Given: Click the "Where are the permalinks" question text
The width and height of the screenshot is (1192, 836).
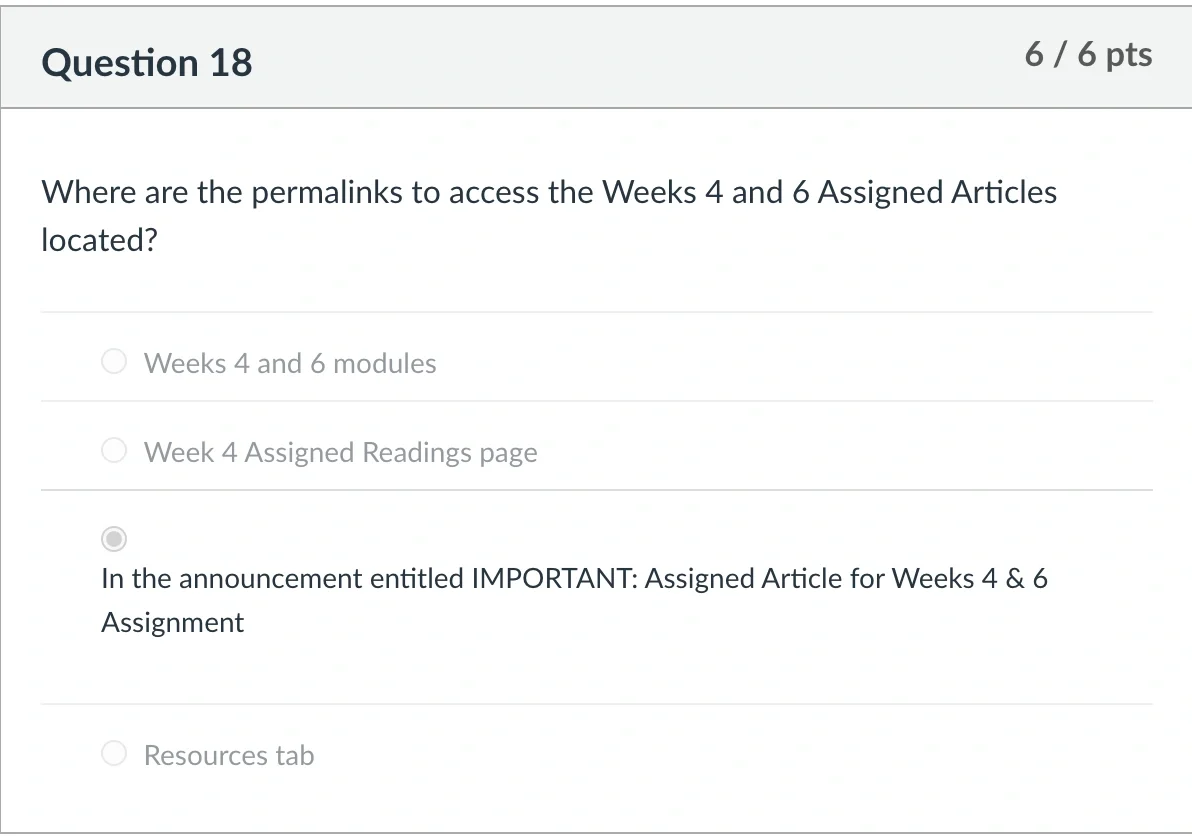Looking at the screenshot, I should coord(549,216).
